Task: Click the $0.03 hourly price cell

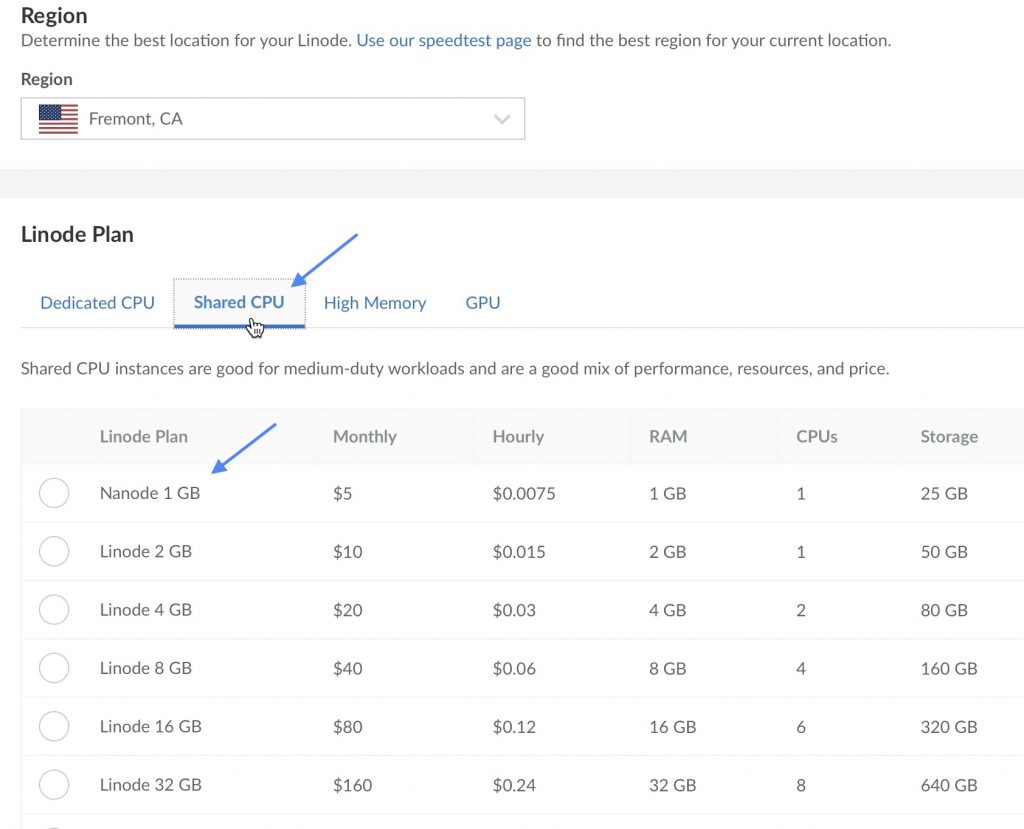Action: coord(514,610)
